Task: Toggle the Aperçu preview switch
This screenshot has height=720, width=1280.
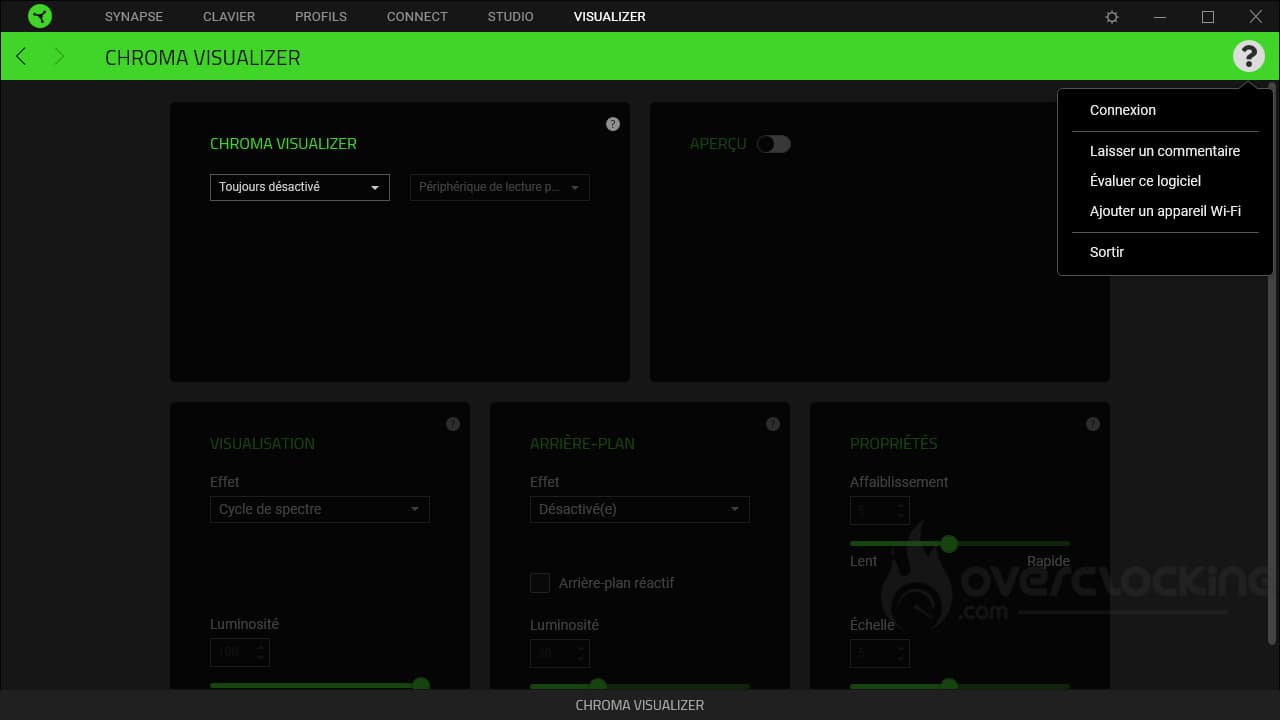Action: (x=774, y=144)
